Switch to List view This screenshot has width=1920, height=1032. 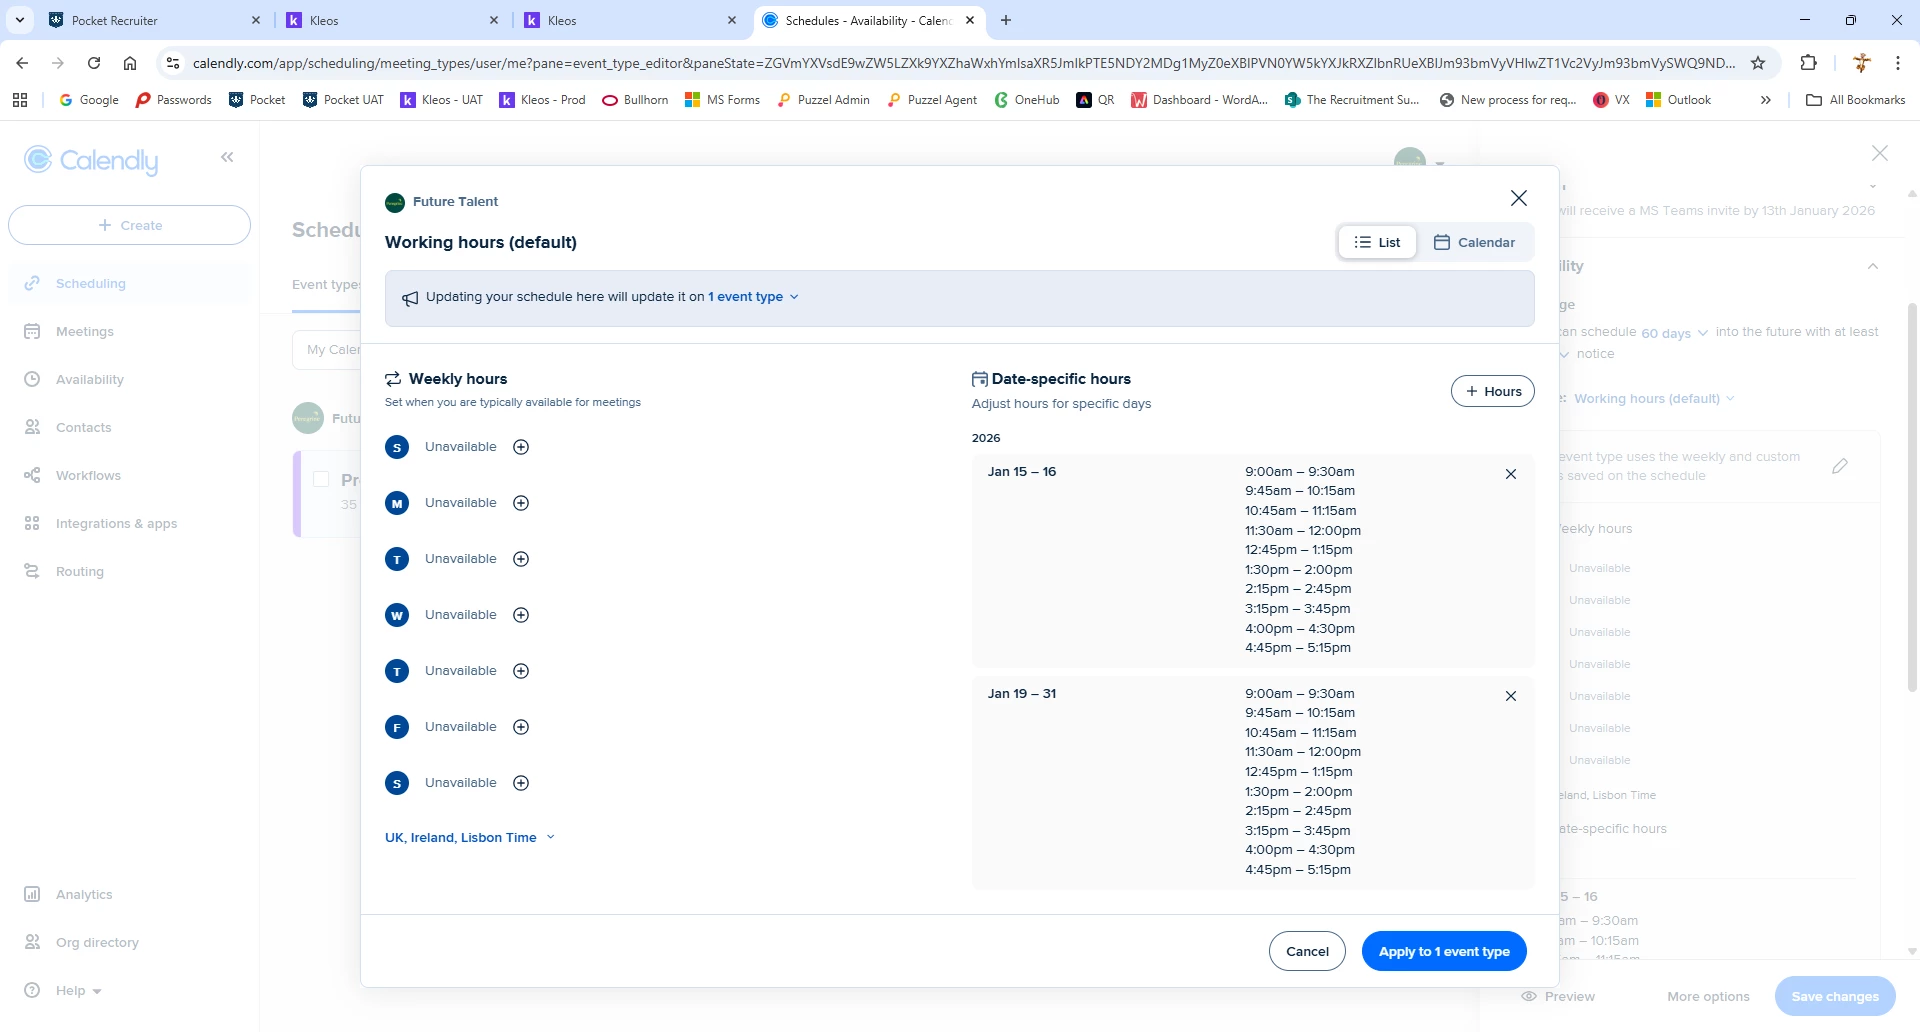(x=1377, y=242)
